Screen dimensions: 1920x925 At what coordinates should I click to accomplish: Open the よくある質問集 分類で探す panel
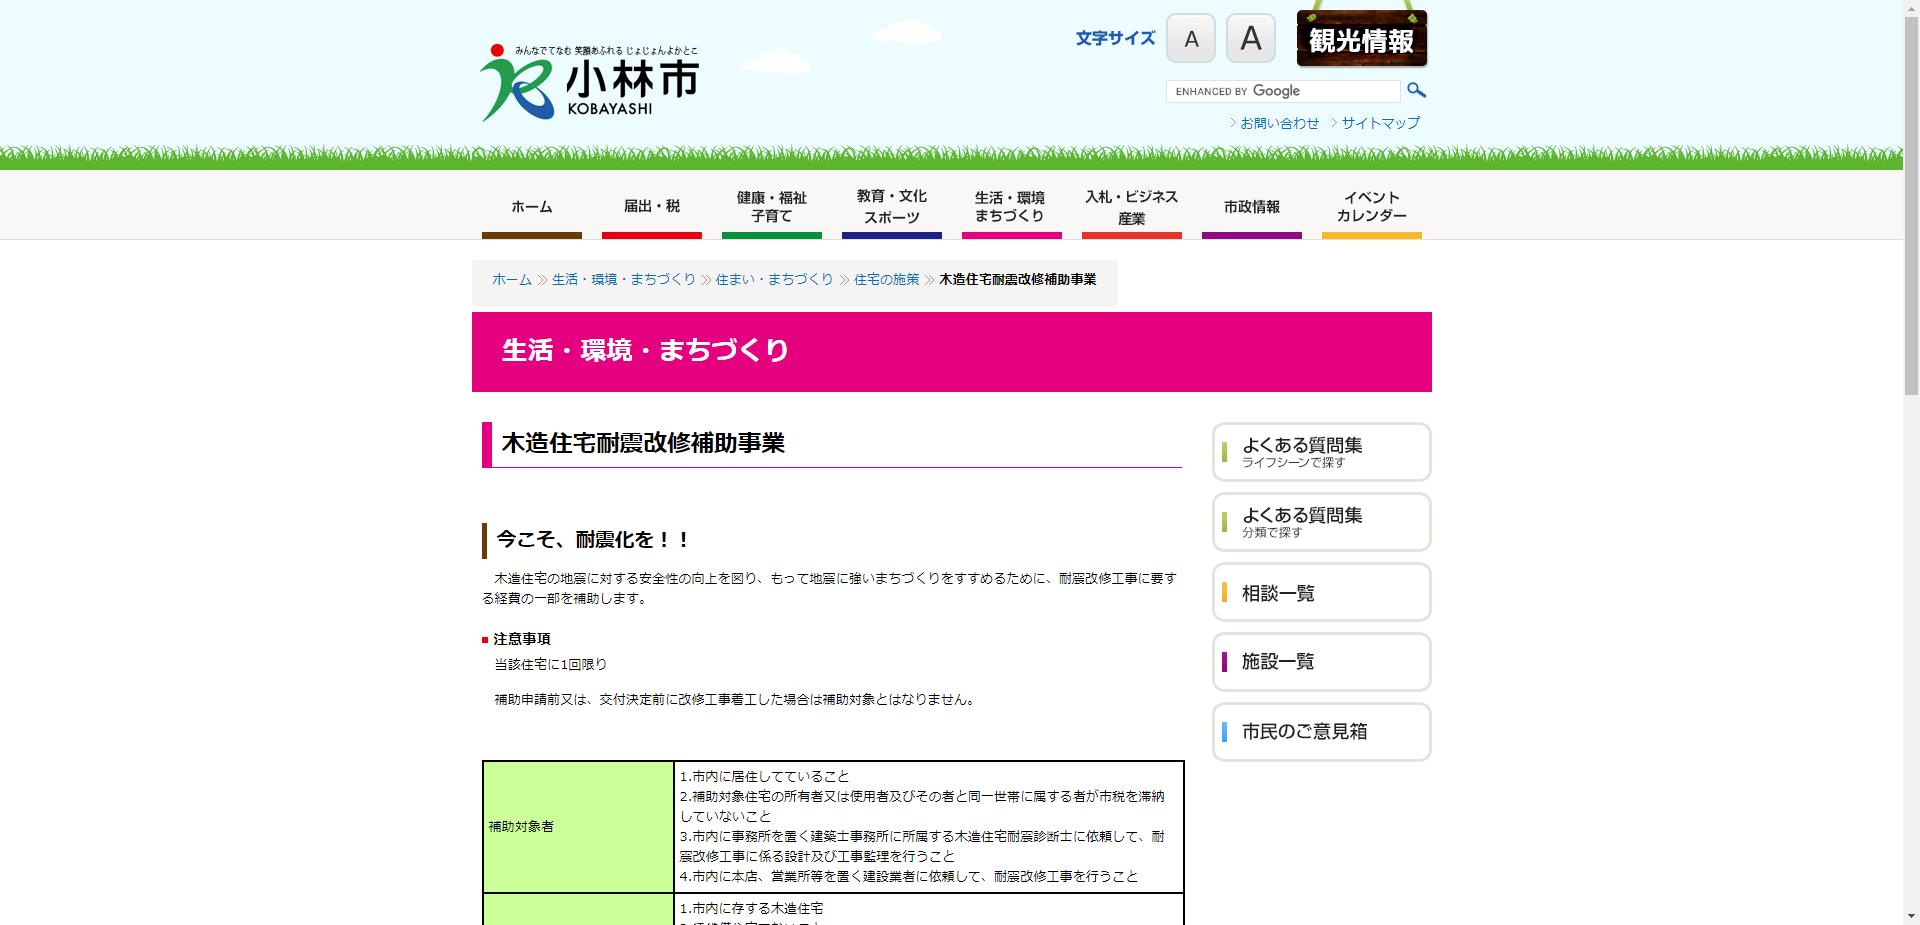click(1321, 522)
